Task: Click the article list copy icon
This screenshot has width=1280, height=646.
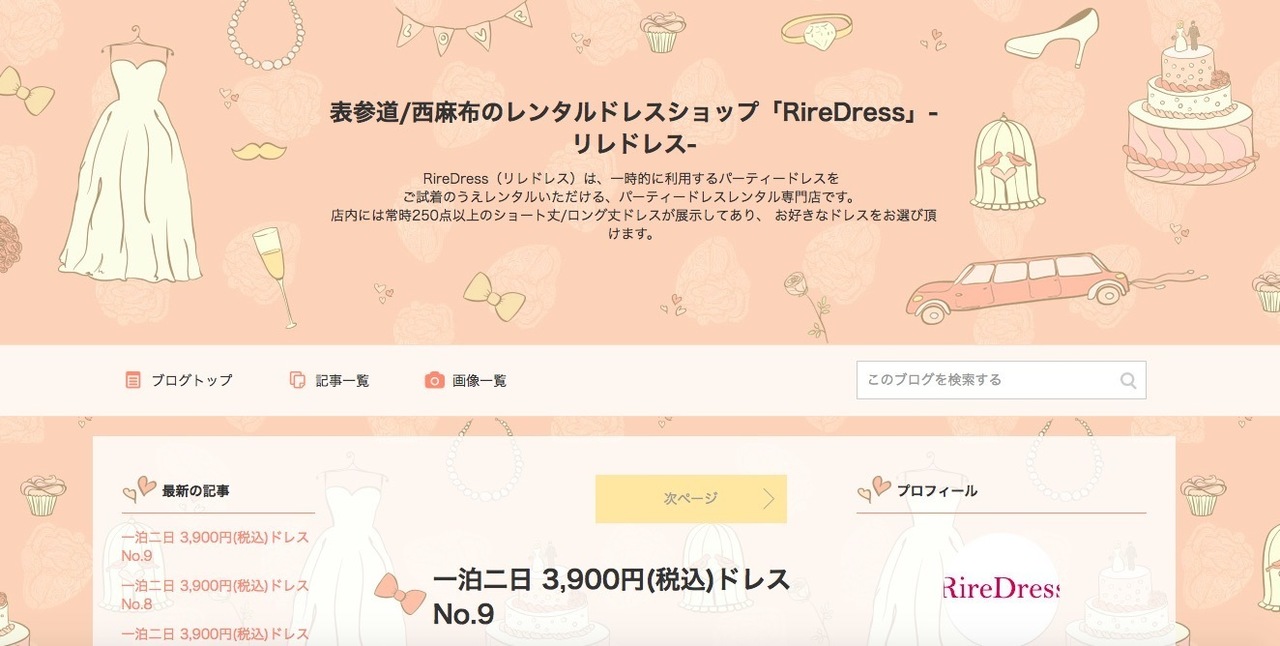Action: coord(297,380)
